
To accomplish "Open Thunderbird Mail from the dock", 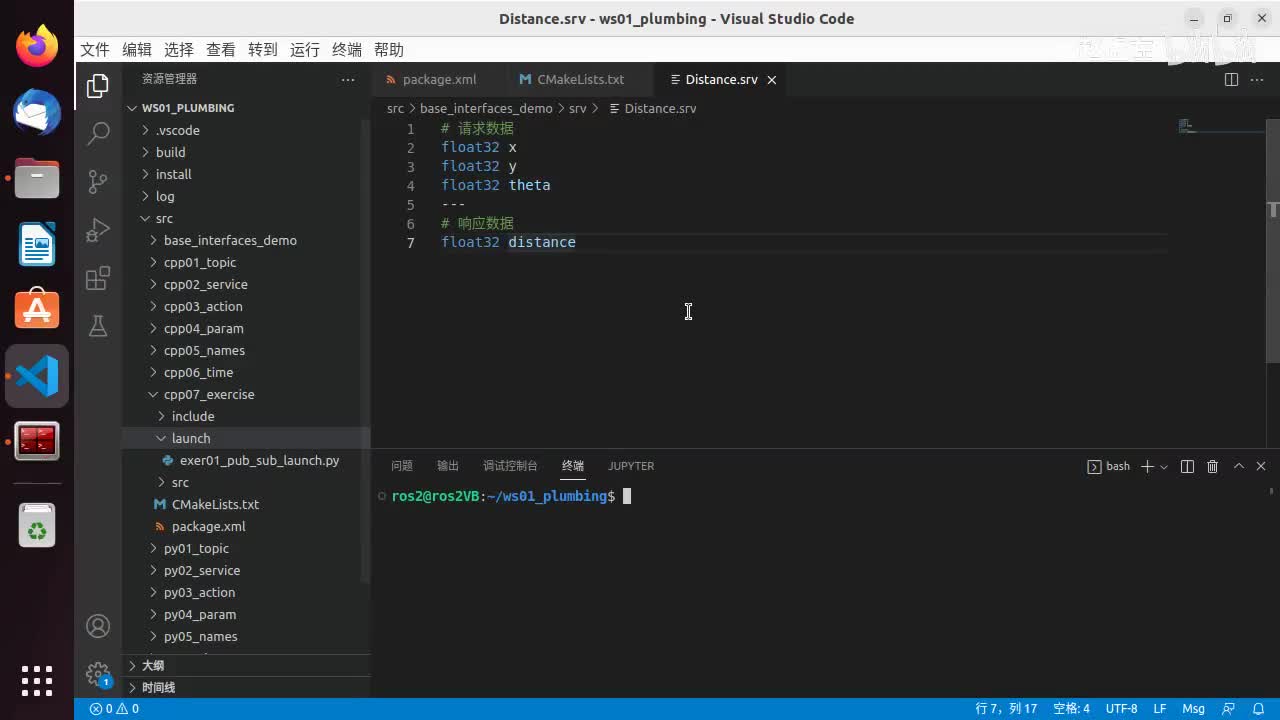I will [x=37, y=112].
